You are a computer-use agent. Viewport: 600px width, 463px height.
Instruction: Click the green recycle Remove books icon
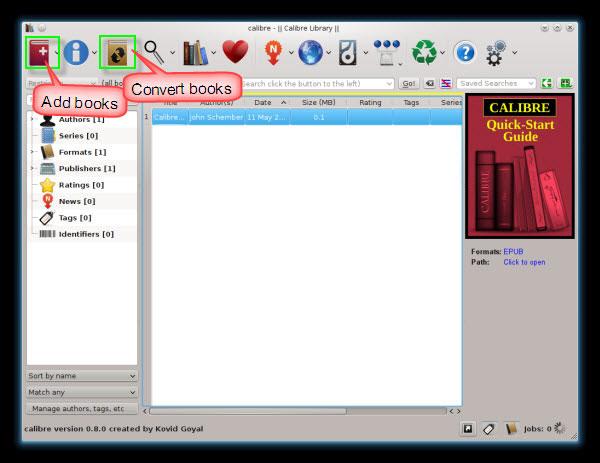(424, 52)
